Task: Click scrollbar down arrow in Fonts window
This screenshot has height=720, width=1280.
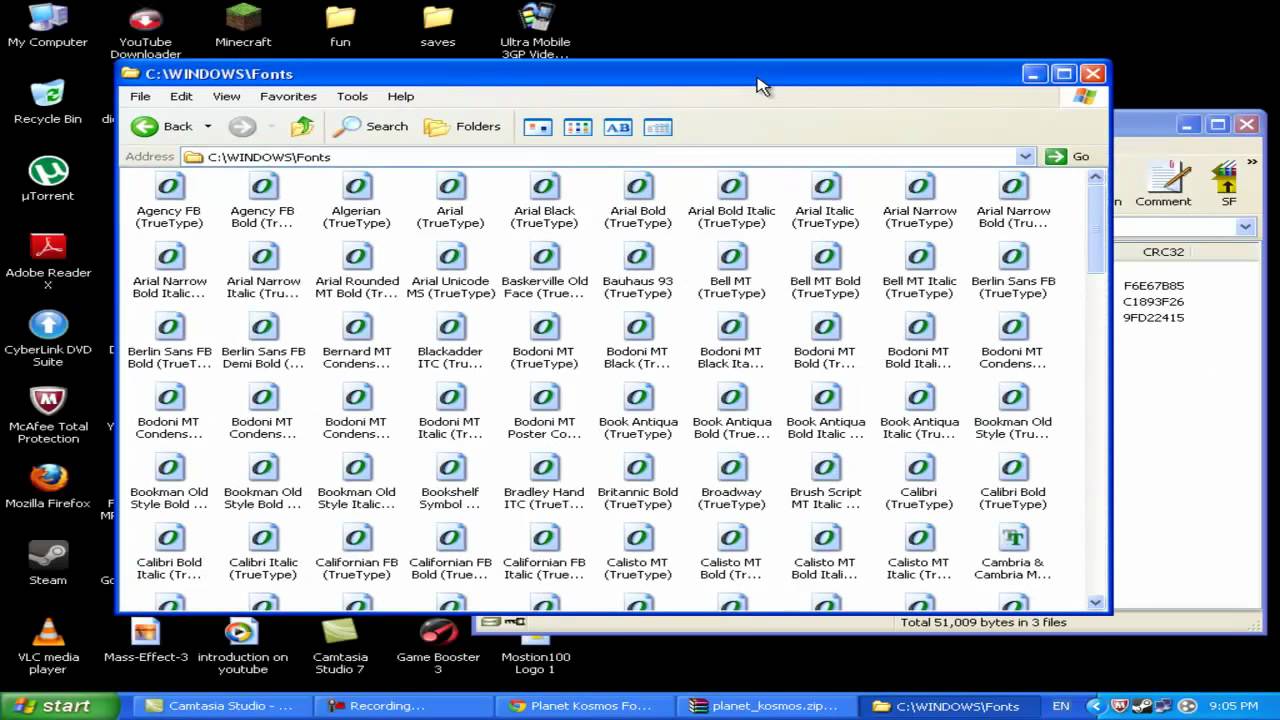Action: point(1095,602)
